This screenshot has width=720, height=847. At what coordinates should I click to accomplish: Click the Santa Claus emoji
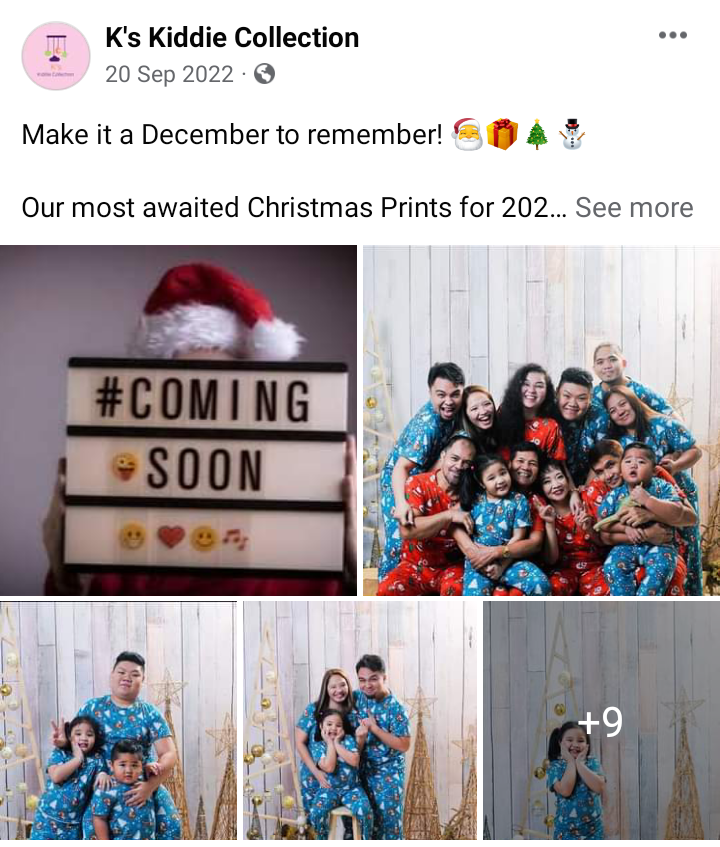pos(467,135)
